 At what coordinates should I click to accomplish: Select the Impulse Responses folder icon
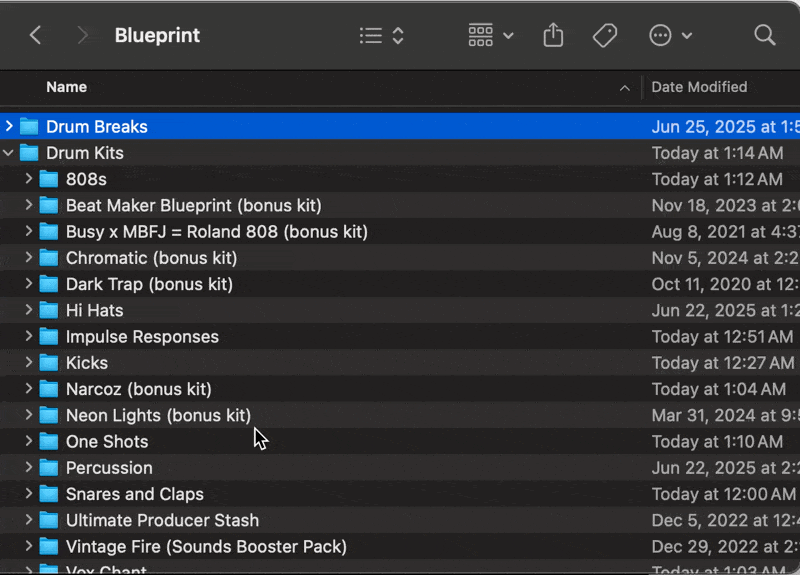tap(49, 337)
